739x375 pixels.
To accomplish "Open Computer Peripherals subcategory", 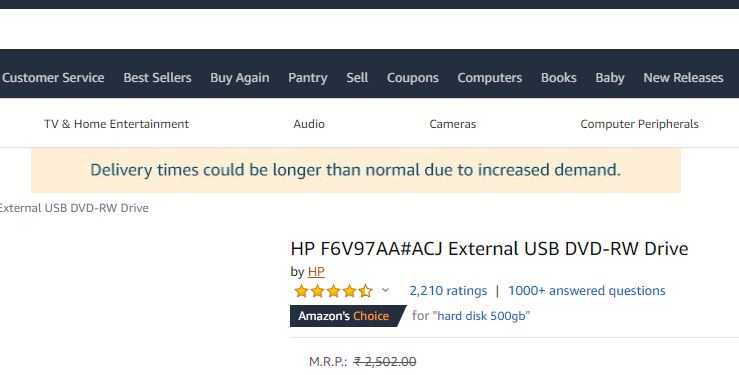I will pyautogui.click(x=640, y=124).
